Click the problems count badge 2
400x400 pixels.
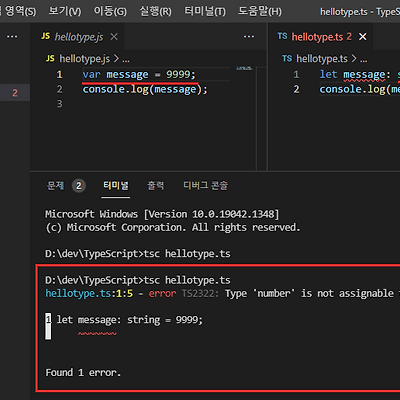(79, 186)
